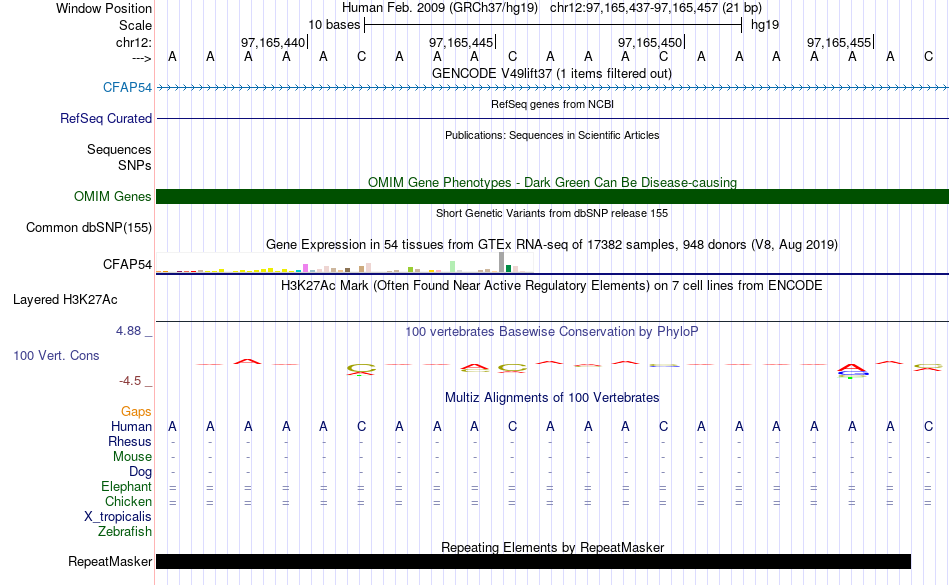Click the dark green OMIM Genes bar
The image size is (950, 585).
pyautogui.click(x=553, y=196)
